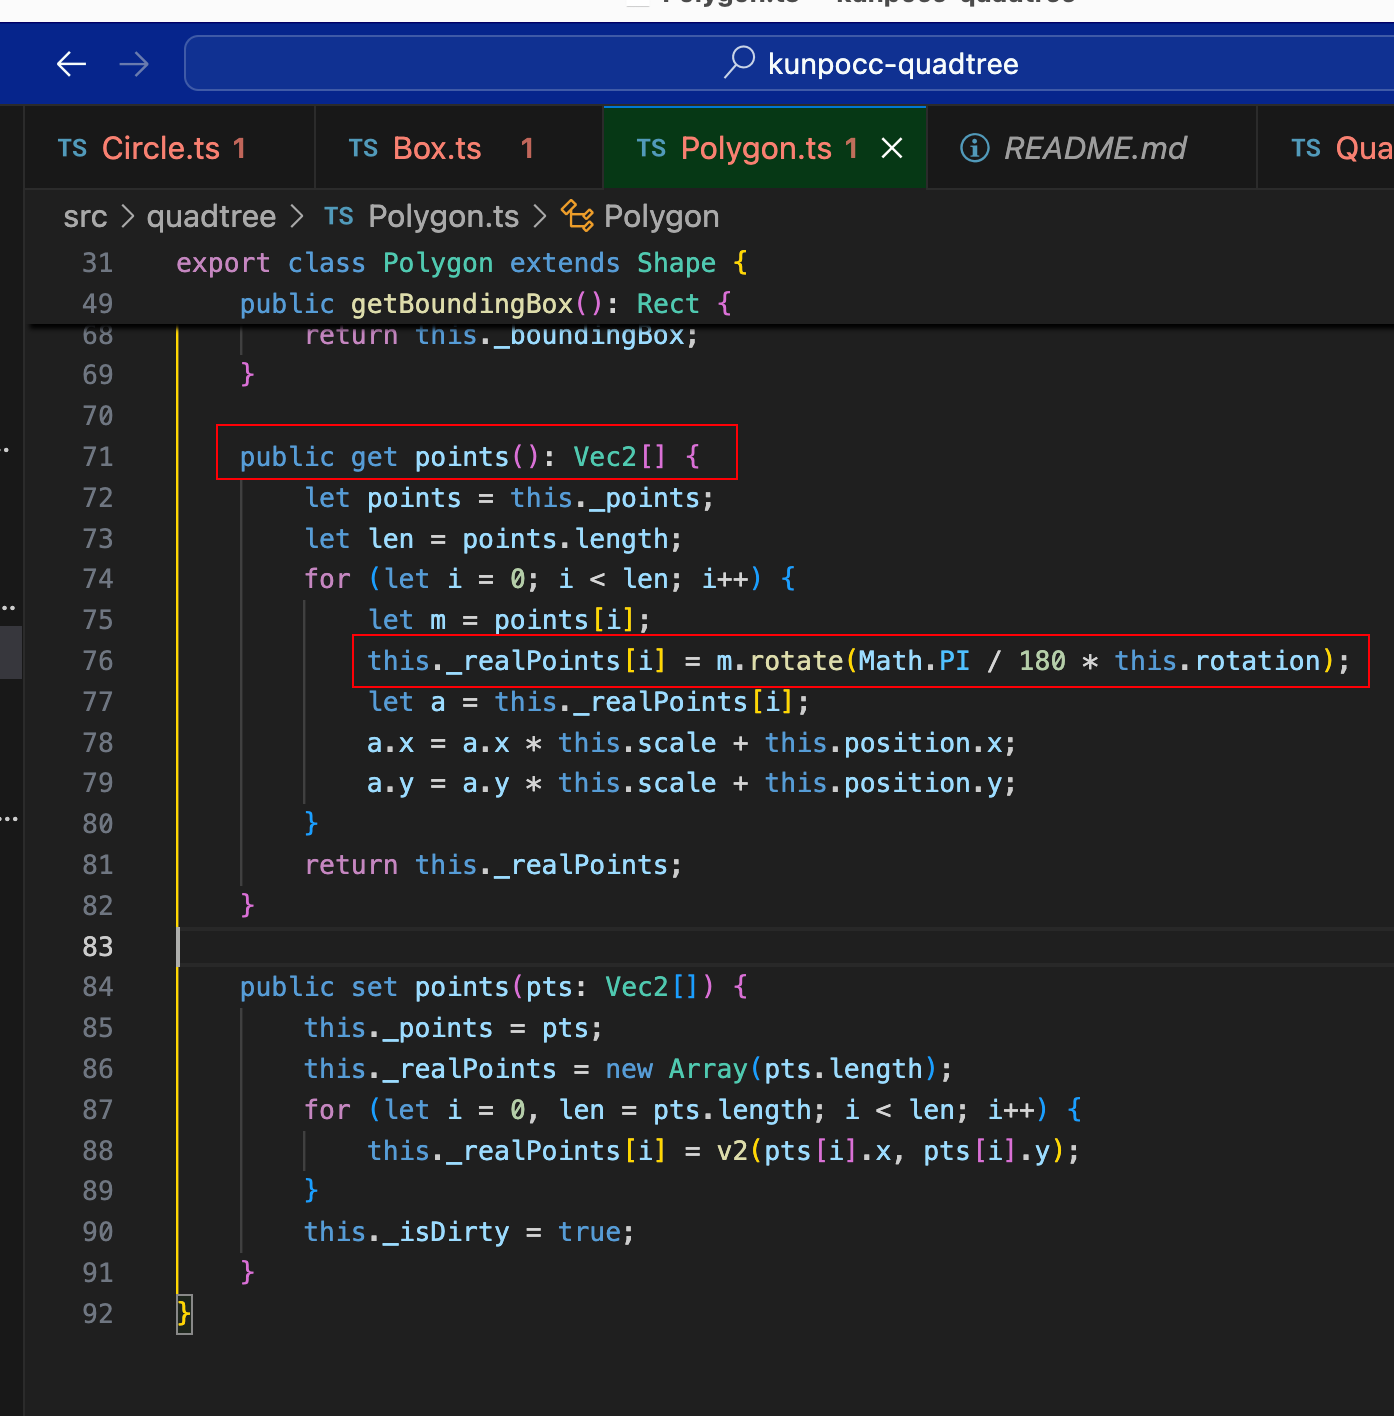Screen dimensions: 1394x1416
Task: Open the Polygon.ts breadcrumb file dropdown
Action: 443,216
